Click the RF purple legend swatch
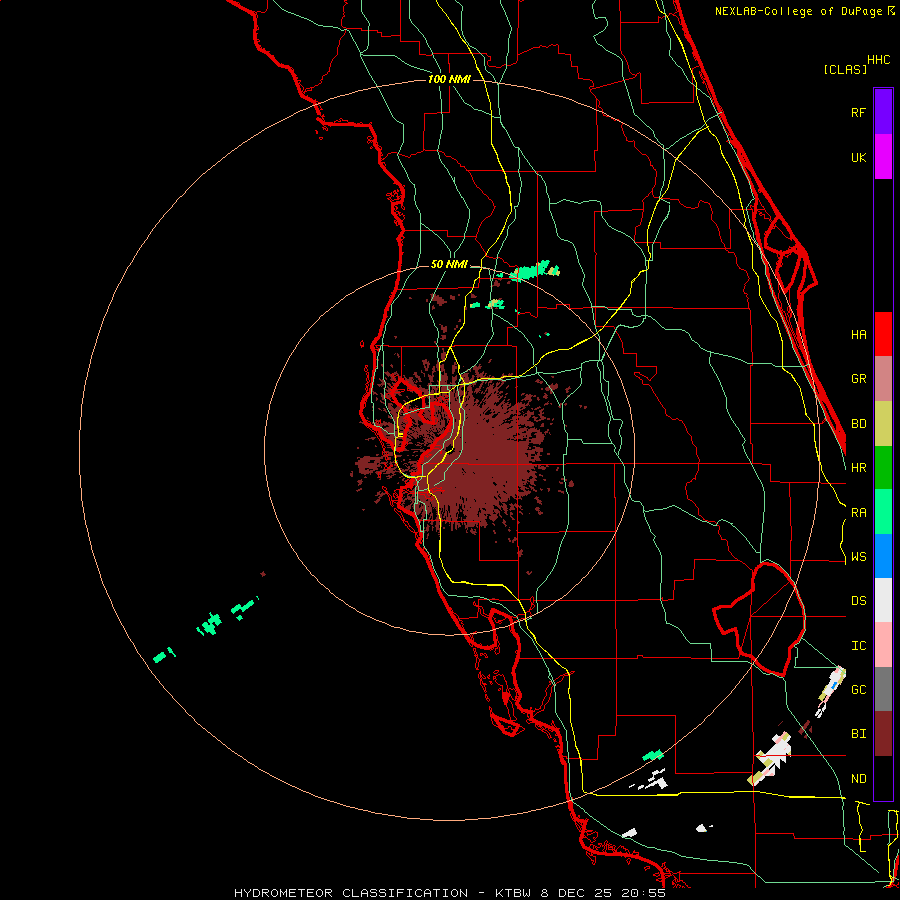This screenshot has height=900, width=900. pyautogui.click(x=883, y=112)
